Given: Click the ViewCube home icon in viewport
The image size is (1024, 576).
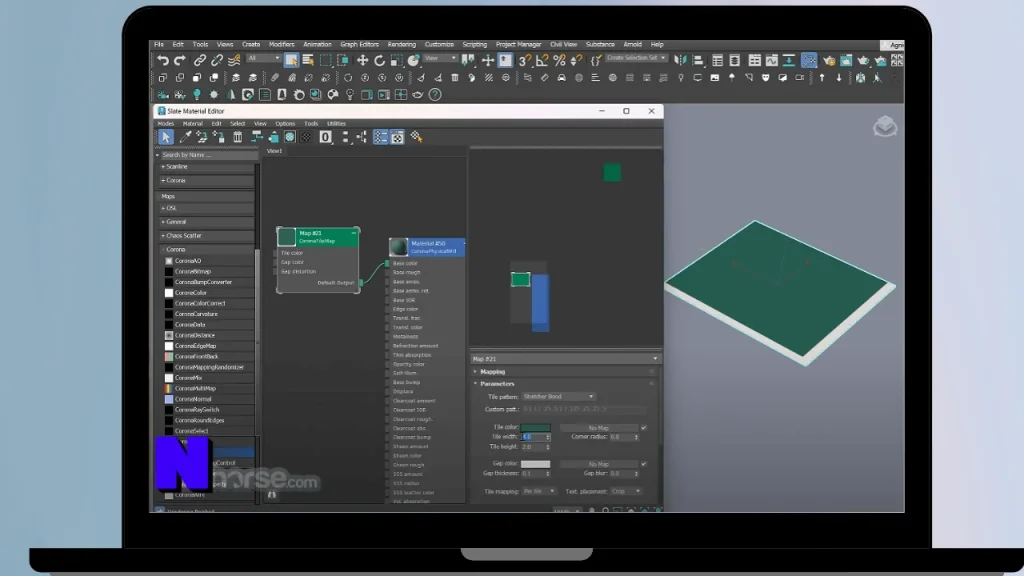Looking at the screenshot, I should pos(885,126).
